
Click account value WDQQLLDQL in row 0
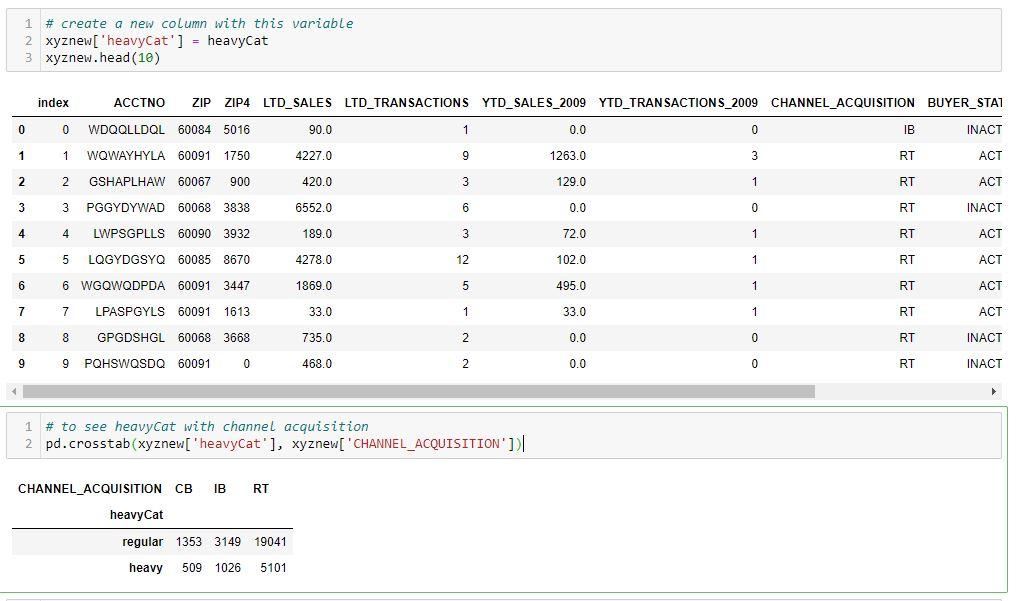click(128, 129)
